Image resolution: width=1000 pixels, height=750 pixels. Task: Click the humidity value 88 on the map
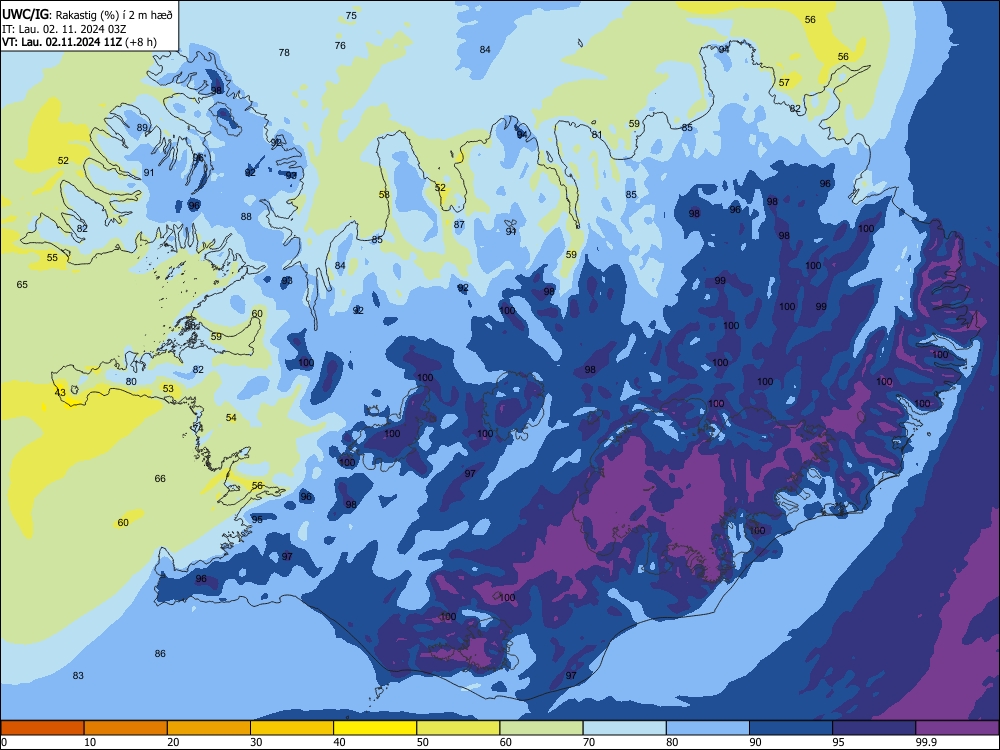pos(246,216)
